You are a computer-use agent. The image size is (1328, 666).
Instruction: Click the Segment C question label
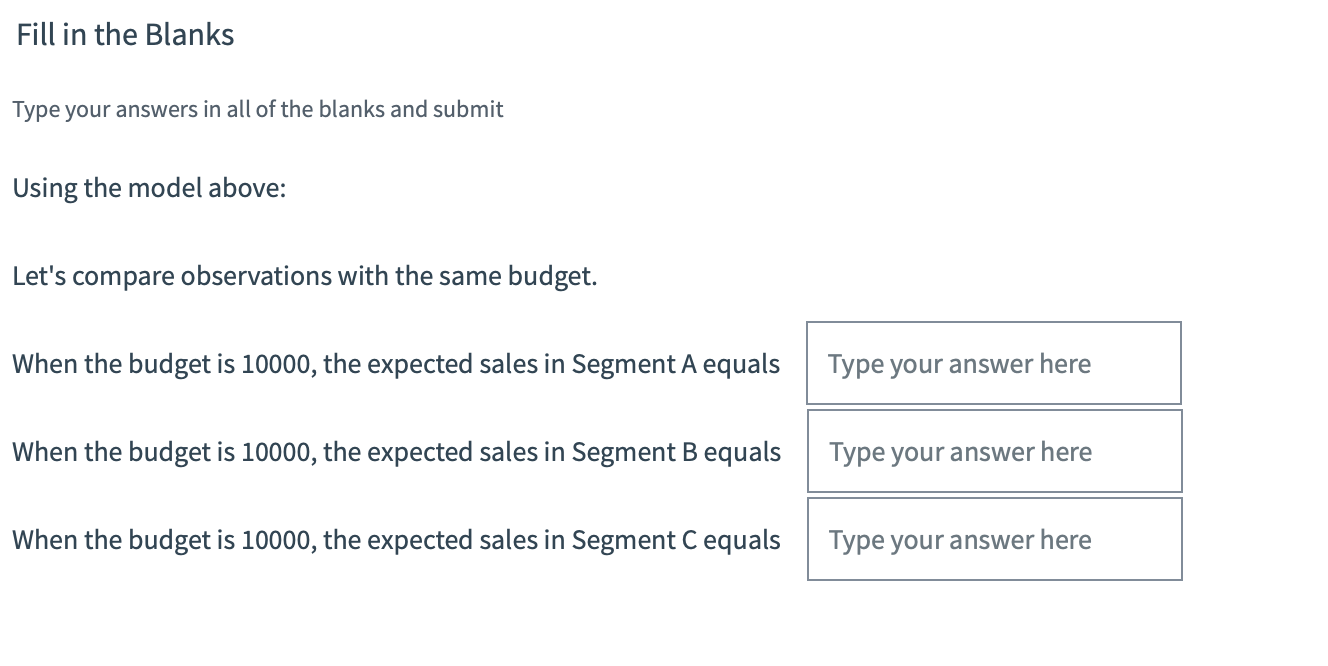tap(395, 539)
